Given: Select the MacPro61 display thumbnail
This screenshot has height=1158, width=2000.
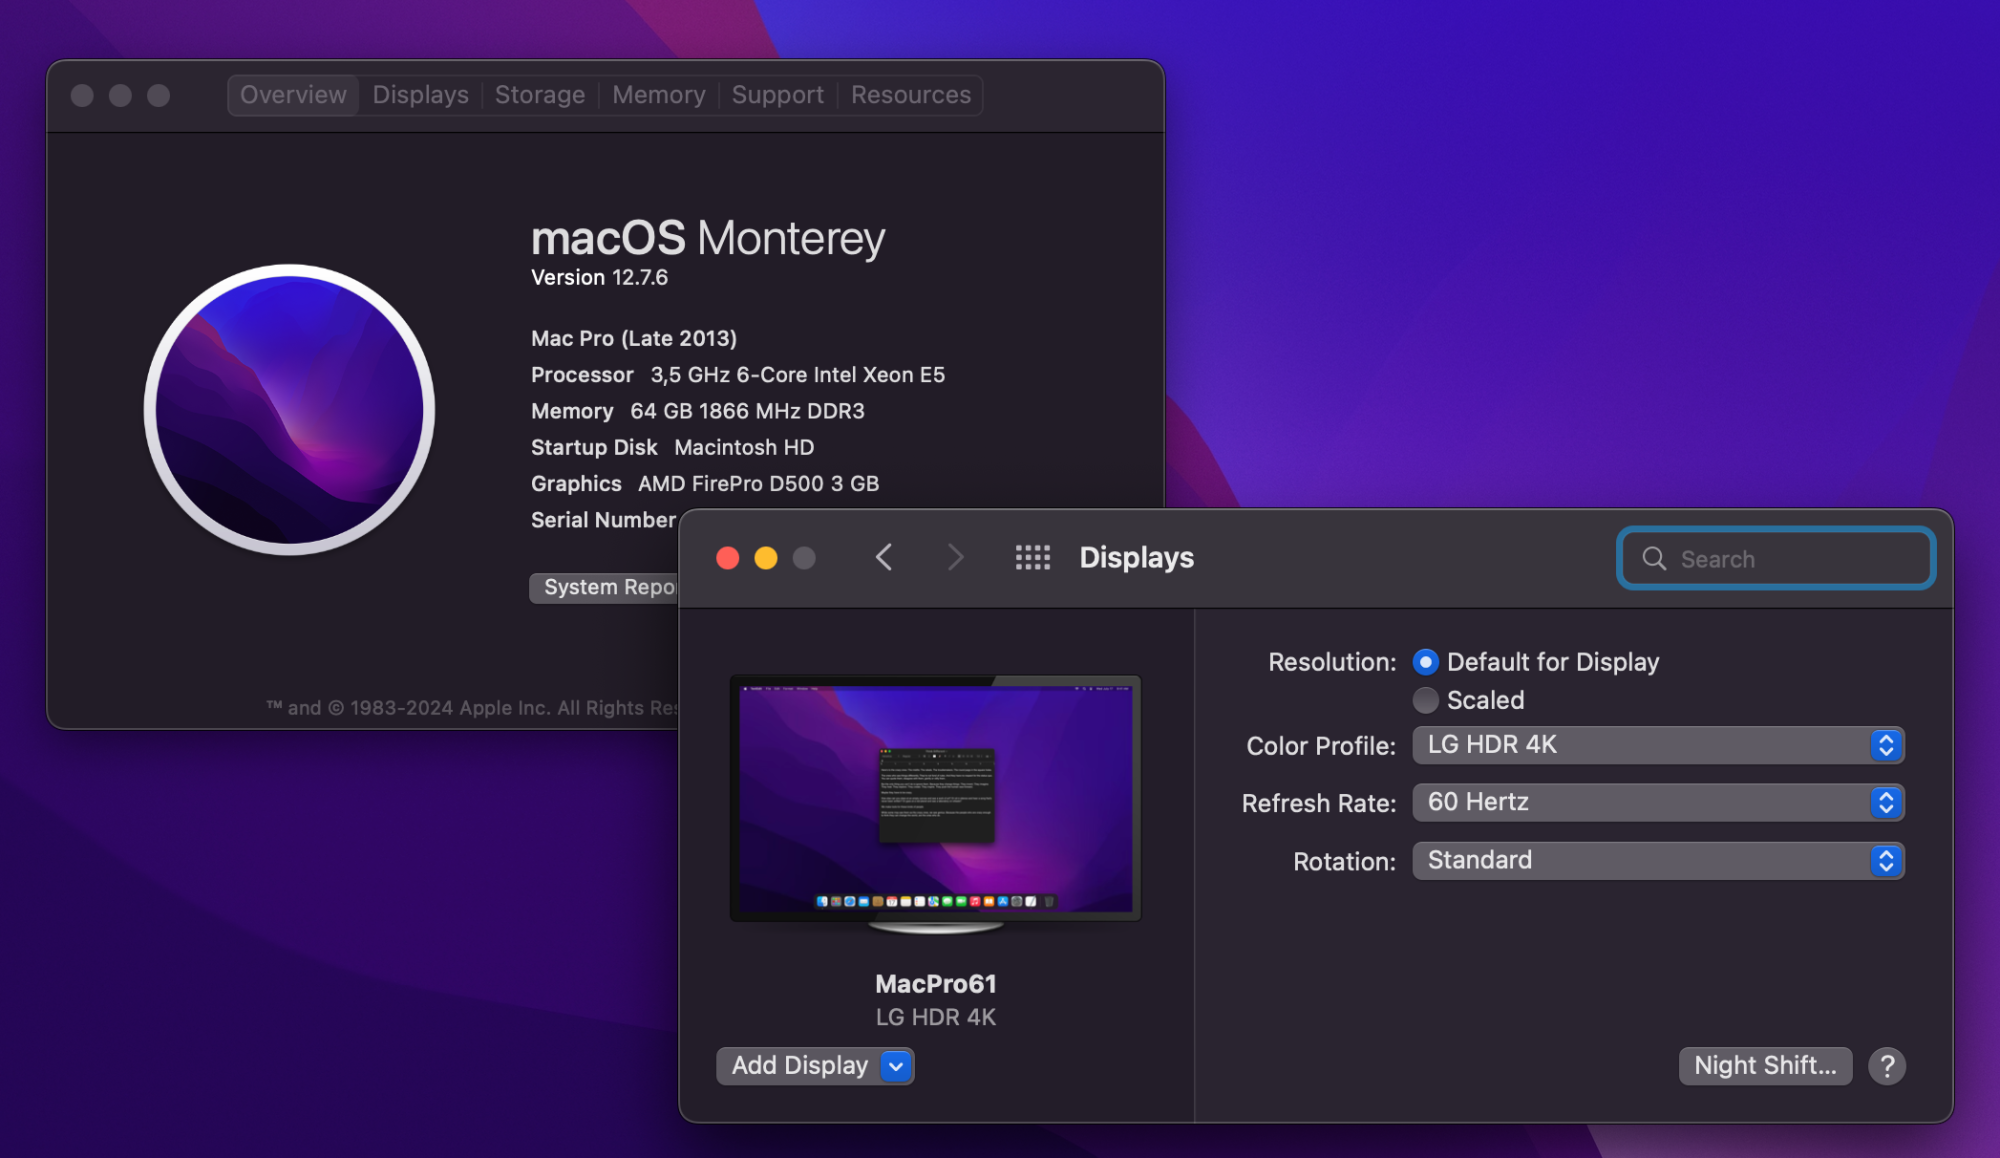Looking at the screenshot, I should click(x=935, y=799).
